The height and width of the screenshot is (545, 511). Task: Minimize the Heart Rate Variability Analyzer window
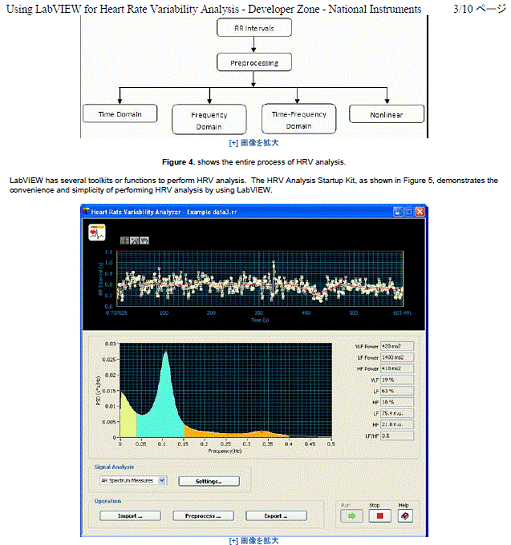pyautogui.click(x=398, y=212)
